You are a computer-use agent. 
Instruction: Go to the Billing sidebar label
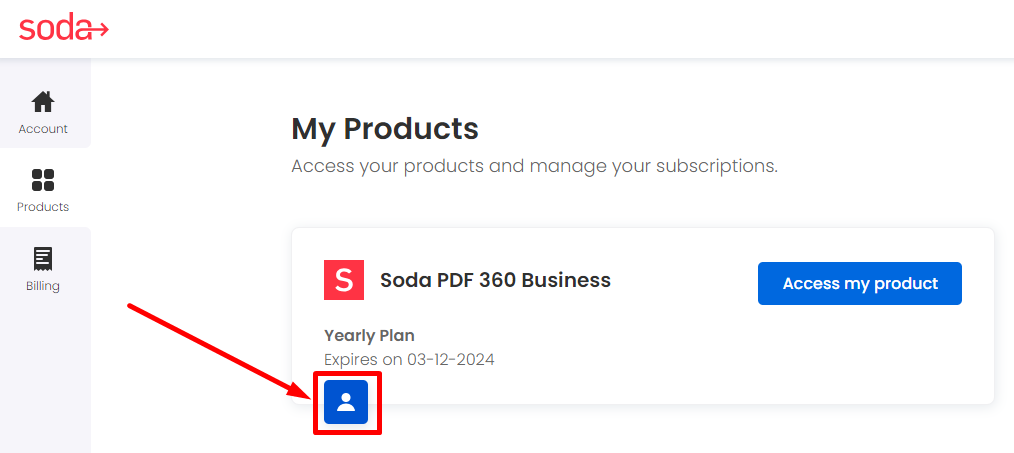[43, 286]
